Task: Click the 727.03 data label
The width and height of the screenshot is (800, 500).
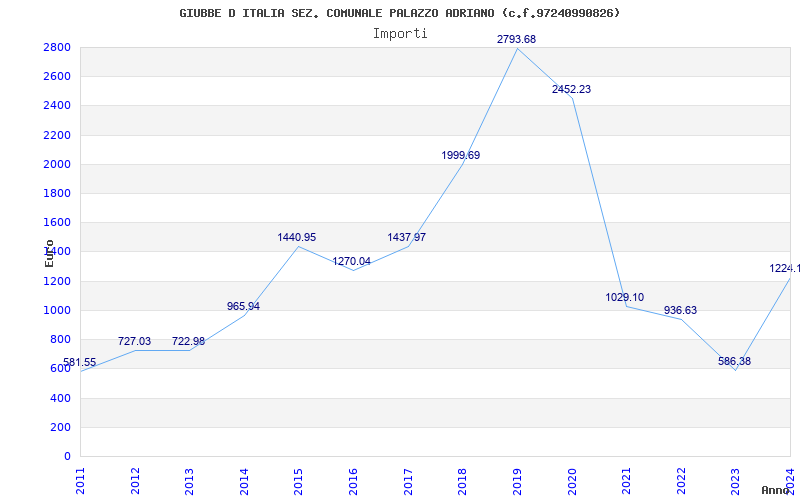Action: click(134, 341)
